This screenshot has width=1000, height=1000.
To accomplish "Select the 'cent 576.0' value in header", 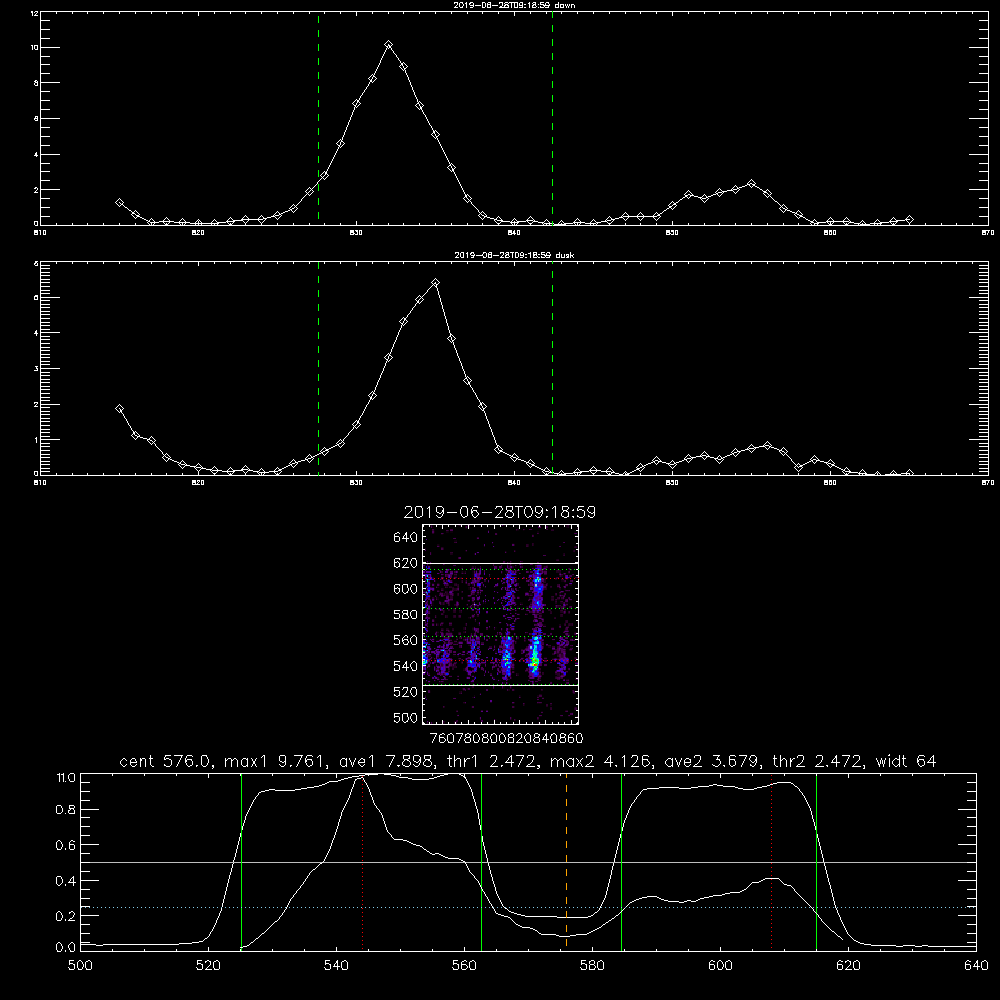I will 166,761.
